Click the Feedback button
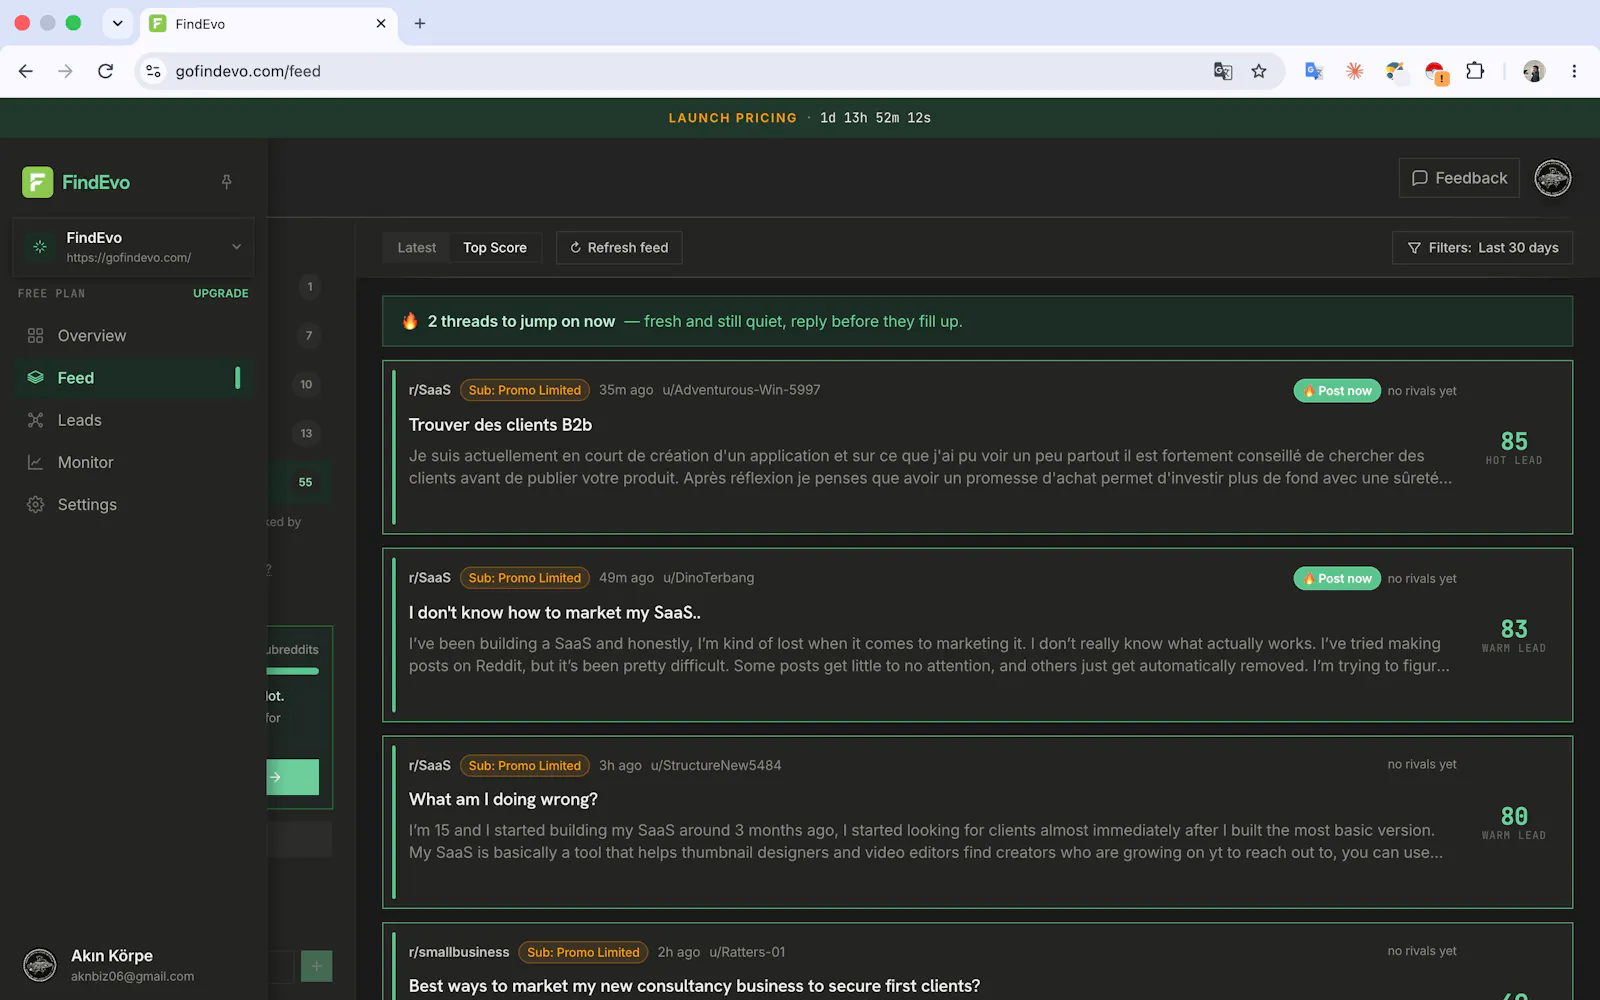The width and height of the screenshot is (1600, 1000). coord(1459,178)
